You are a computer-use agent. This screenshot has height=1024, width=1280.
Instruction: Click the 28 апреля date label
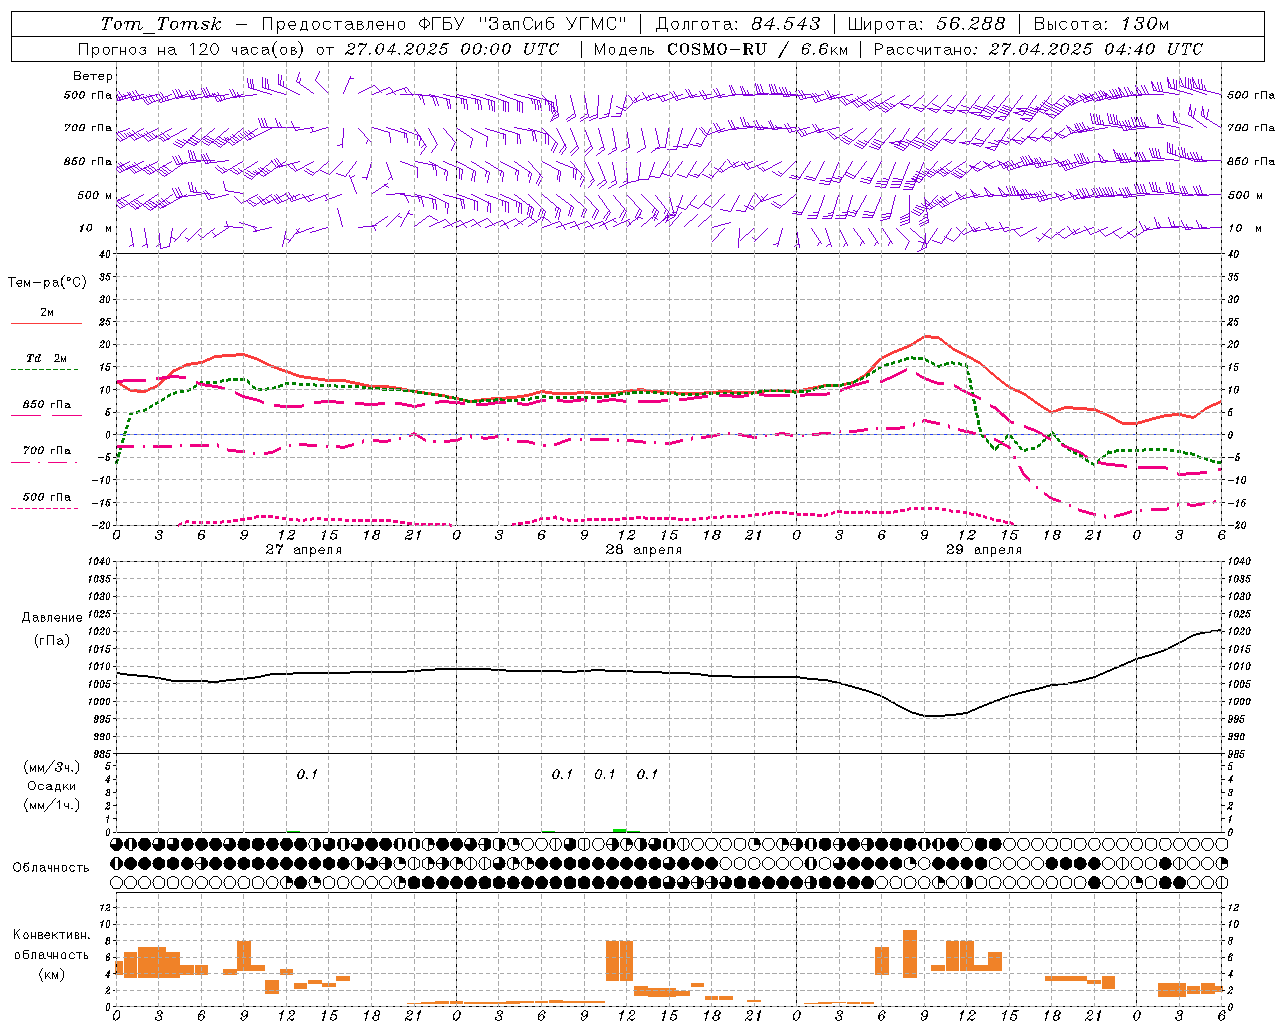pyautogui.click(x=644, y=550)
